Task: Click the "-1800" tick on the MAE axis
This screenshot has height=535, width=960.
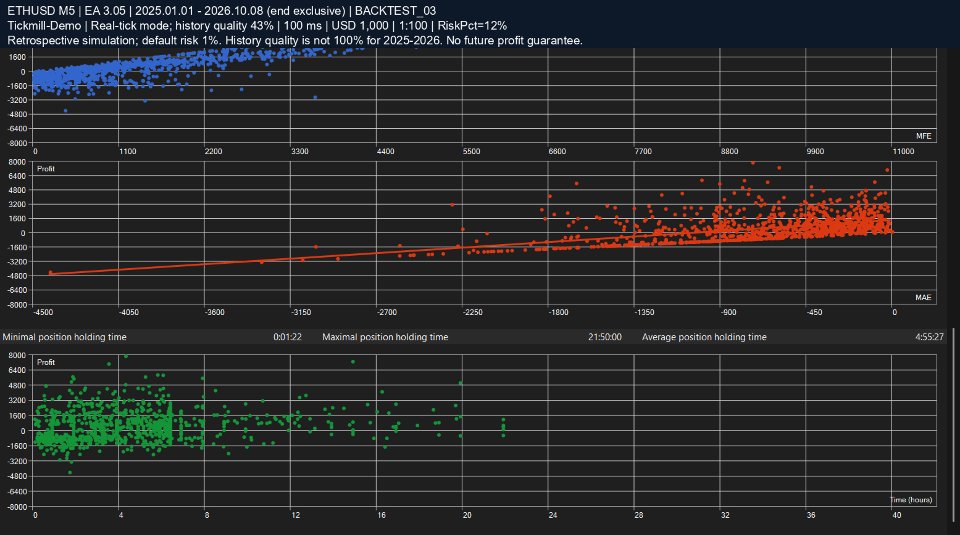Action: [558, 312]
